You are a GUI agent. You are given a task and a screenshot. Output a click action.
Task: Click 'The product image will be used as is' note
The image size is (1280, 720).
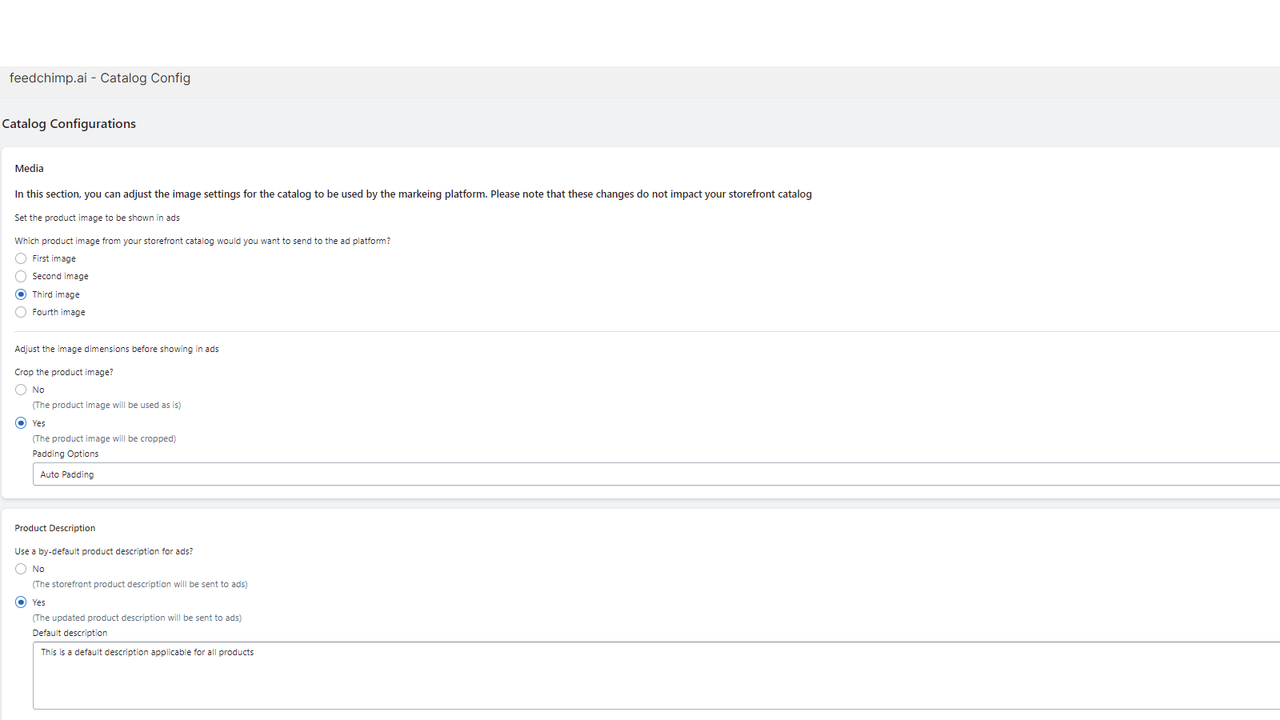107,406
